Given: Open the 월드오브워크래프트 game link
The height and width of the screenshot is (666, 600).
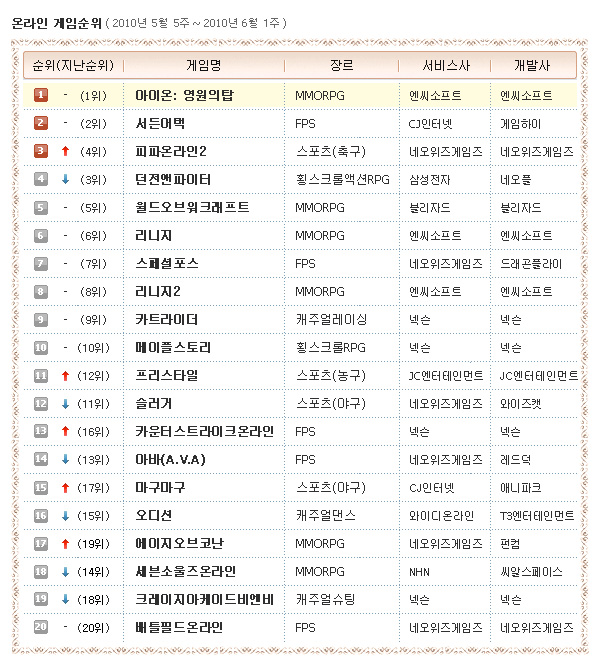Looking at the screenshot, I should 192,207.
